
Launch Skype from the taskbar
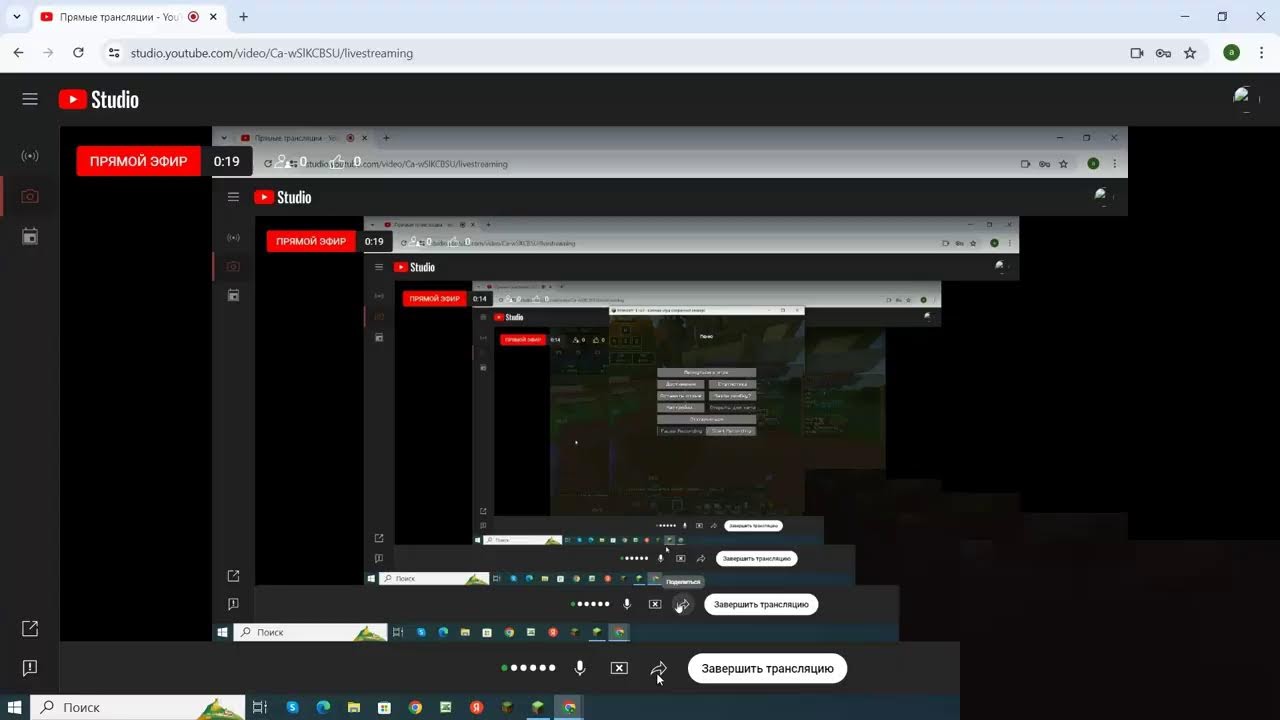[x=292, y=707]
